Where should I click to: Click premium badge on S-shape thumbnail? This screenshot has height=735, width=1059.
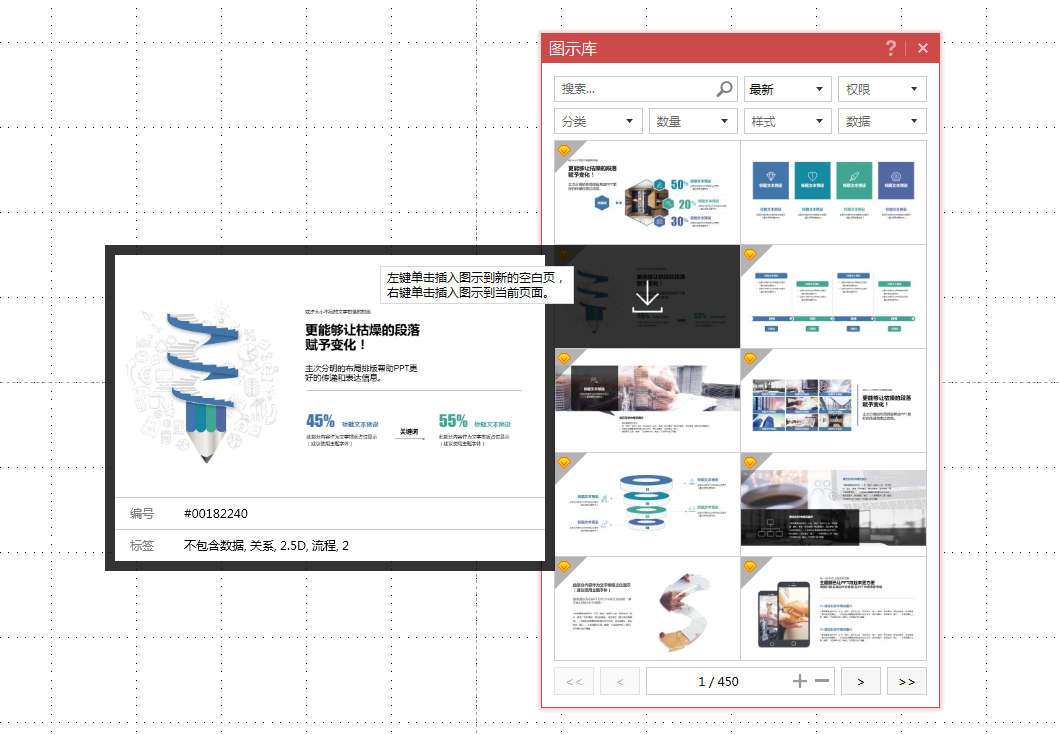click(564, 566)
